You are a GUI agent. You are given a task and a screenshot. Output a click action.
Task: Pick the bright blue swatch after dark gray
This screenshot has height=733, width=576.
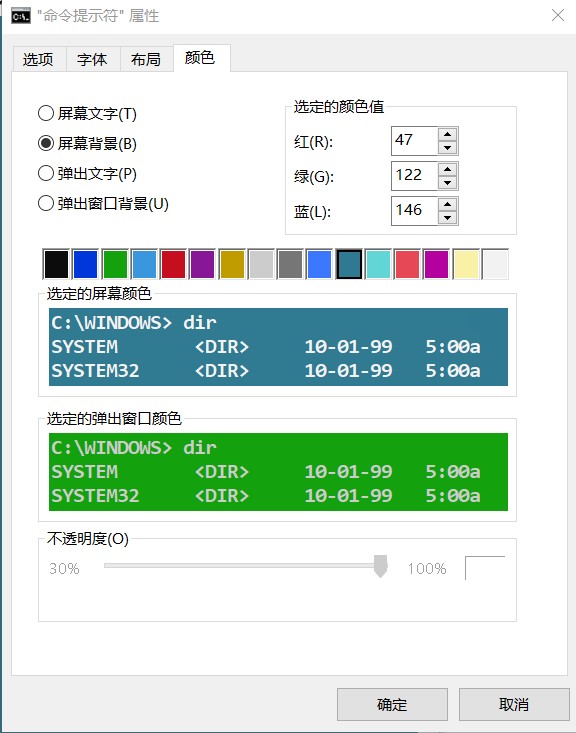(x=319, y=264)
